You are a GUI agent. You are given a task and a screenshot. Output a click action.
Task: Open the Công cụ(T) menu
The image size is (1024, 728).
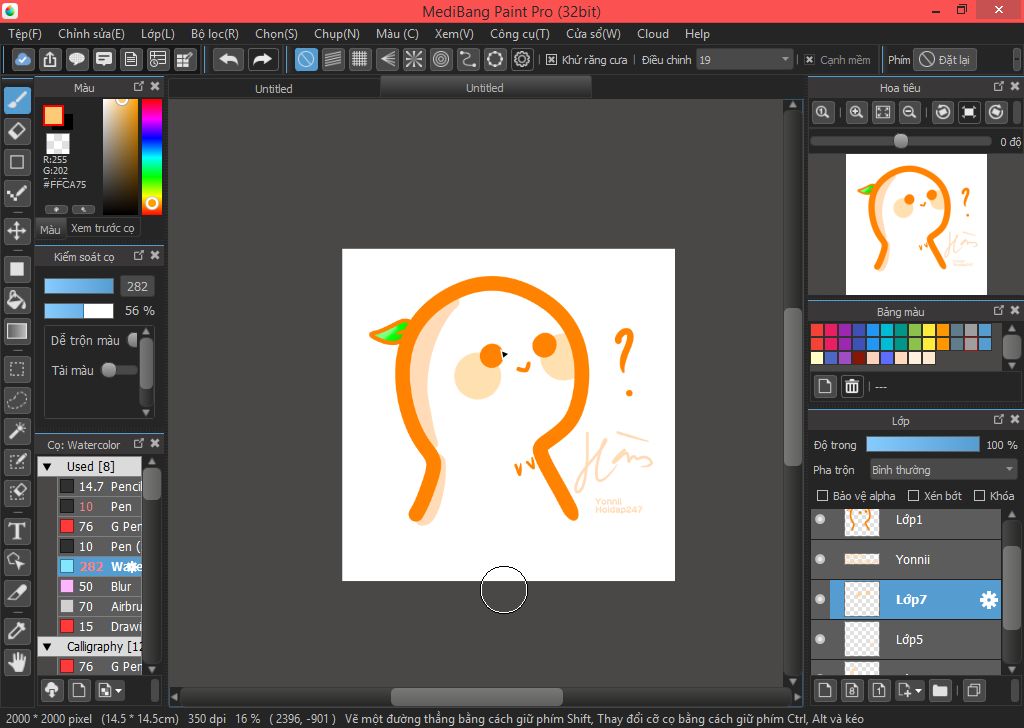coord(519,34)
